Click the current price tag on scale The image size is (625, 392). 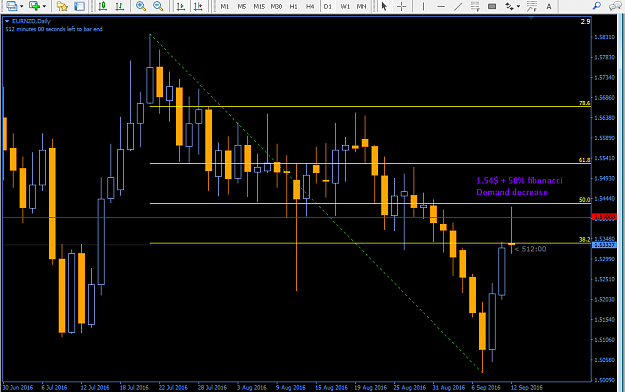(x=605, y=245)
